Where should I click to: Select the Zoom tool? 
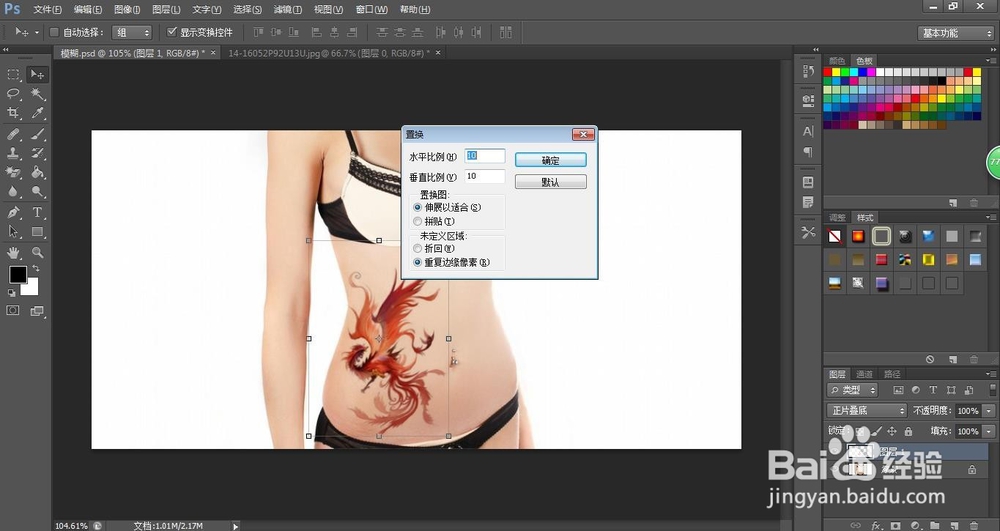click(x=38, y=252)
